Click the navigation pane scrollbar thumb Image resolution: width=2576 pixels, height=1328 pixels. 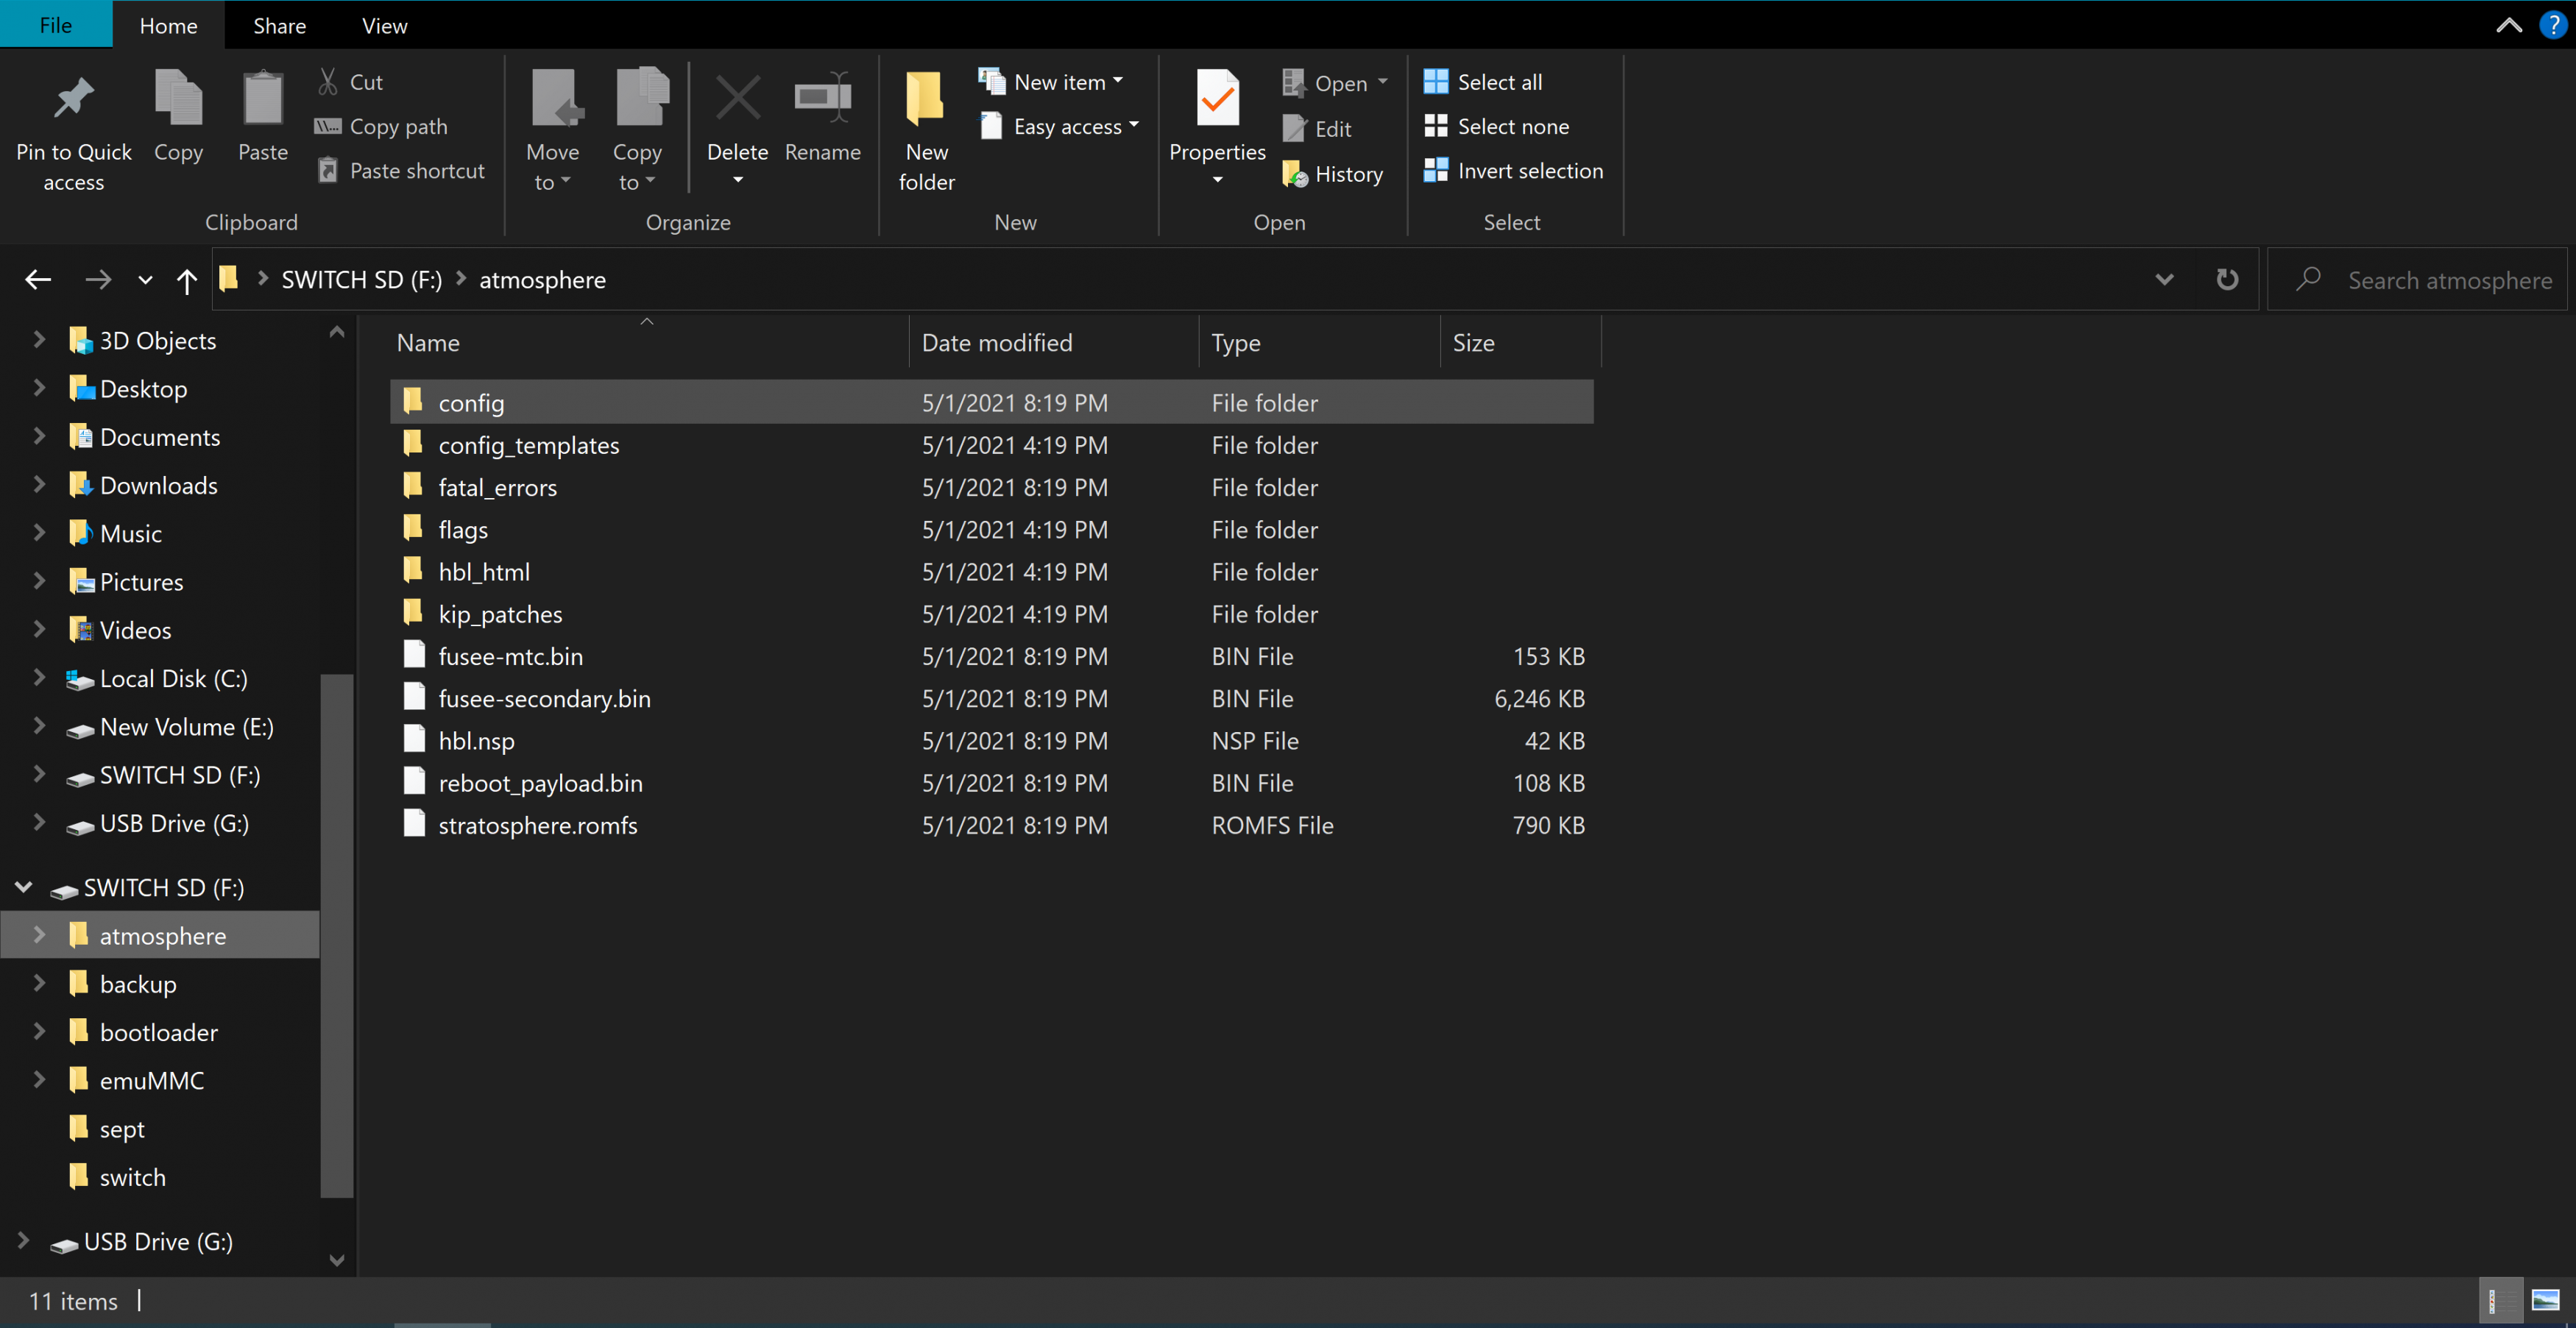pyautogui.click(x=337, y=935)
